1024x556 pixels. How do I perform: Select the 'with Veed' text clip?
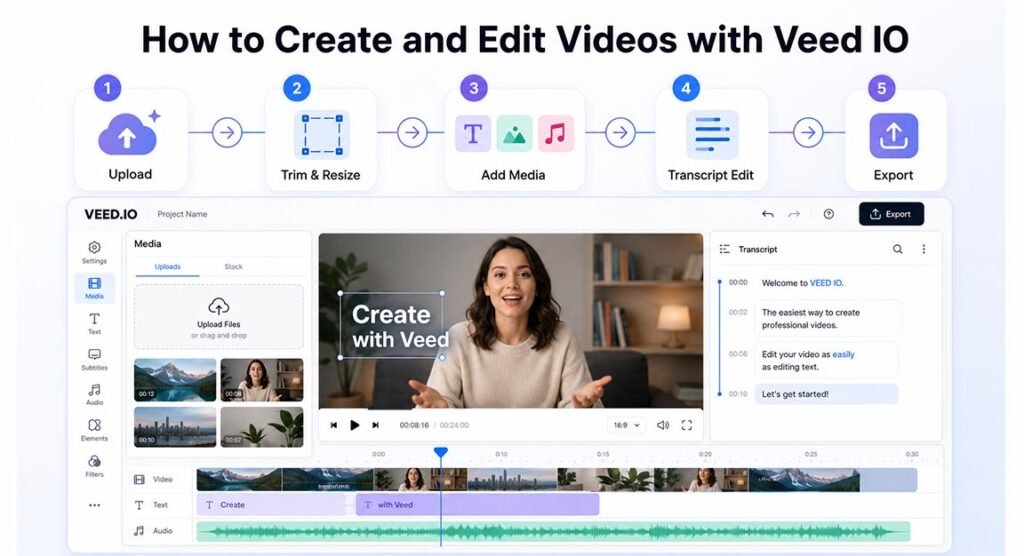click(x=477, y=505)
